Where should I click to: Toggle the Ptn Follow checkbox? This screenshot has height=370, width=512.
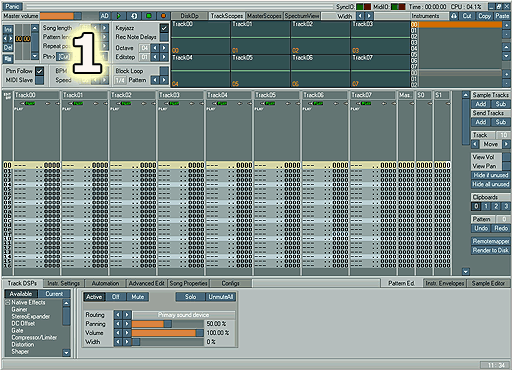(39, 71)
